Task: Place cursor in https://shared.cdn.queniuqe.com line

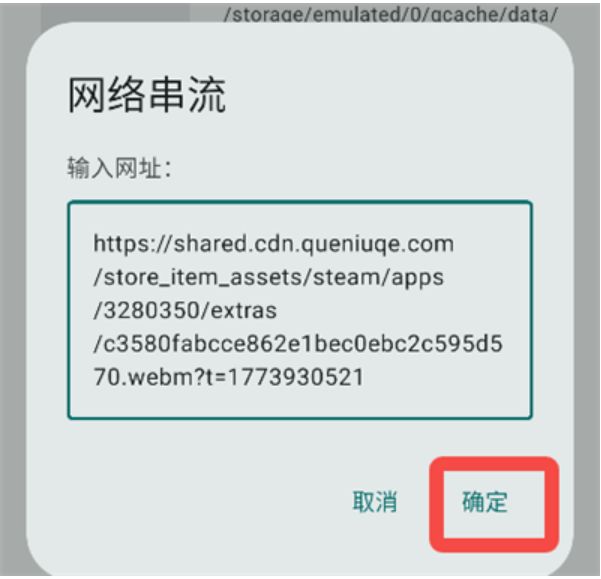Action: (274, 244)
